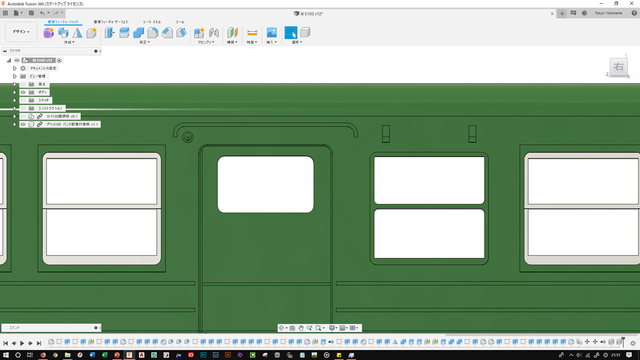Switch to the サーフェス tab
640x360 pixels.
coord(111,22)
